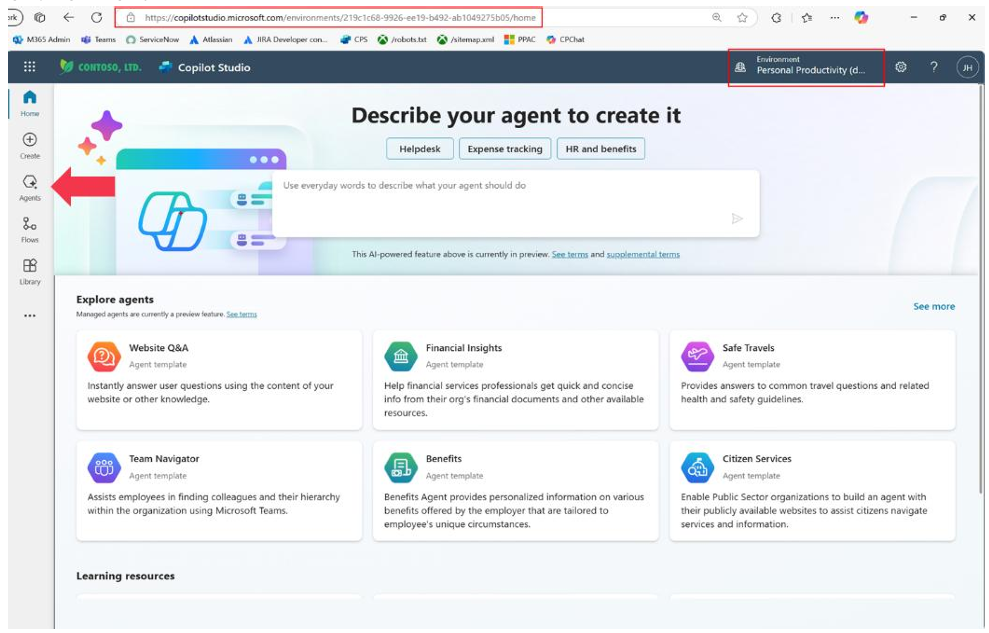Open the Citizen Services agent template
989x633 pixels.
[812, 491]
